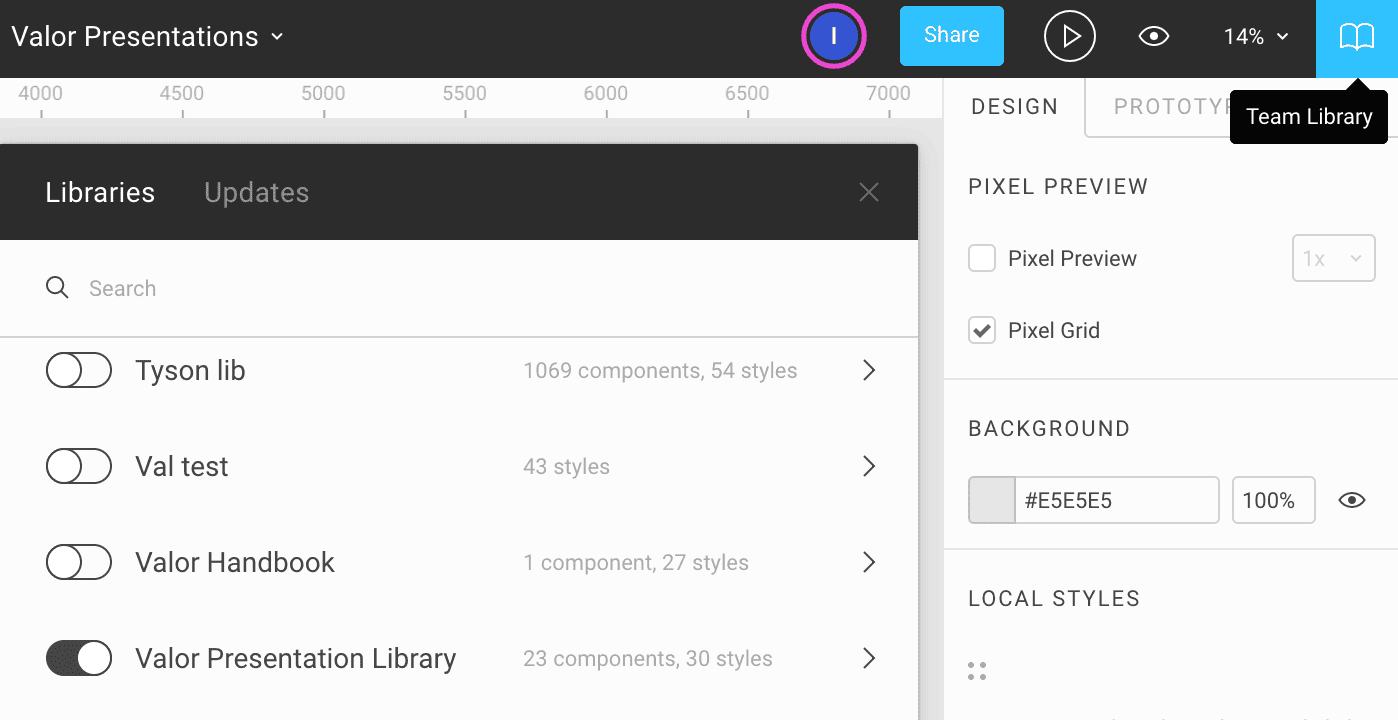Expand Valor Handbook library with chevron
Image resolution: width=1398 pixels, height=720 pixels.
(x=869, y=563)
